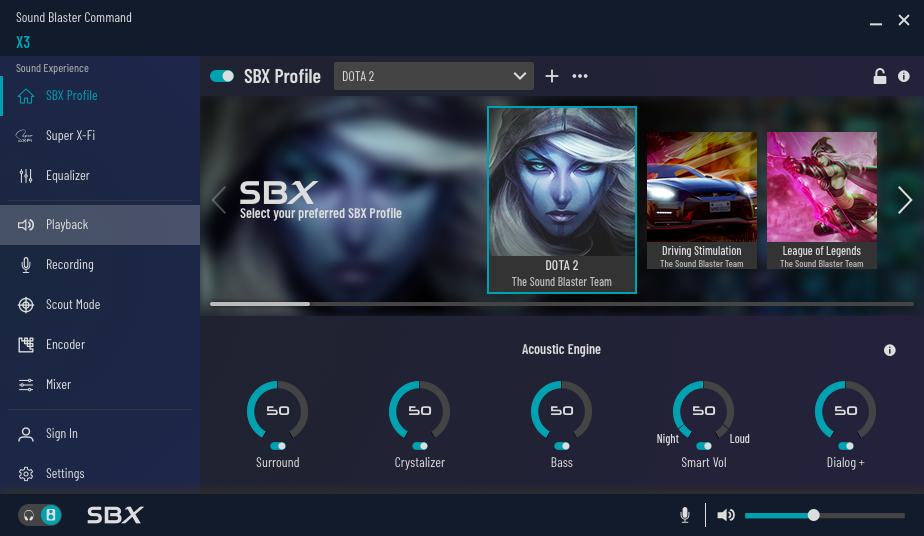Open the Recording section
This screenshot has height=536, width=924.
pyautogui.click(x=100, y=265)
